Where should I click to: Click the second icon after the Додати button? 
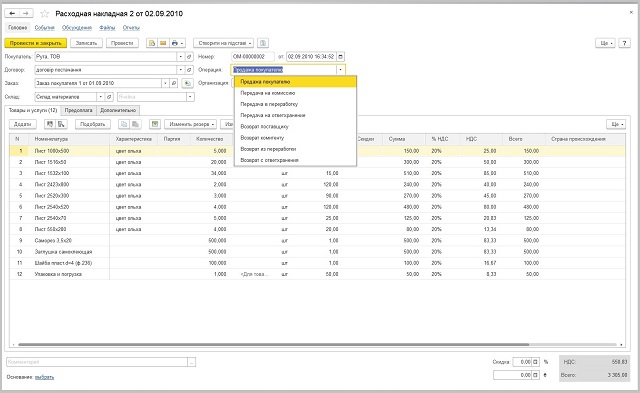[x=62, y=124]
